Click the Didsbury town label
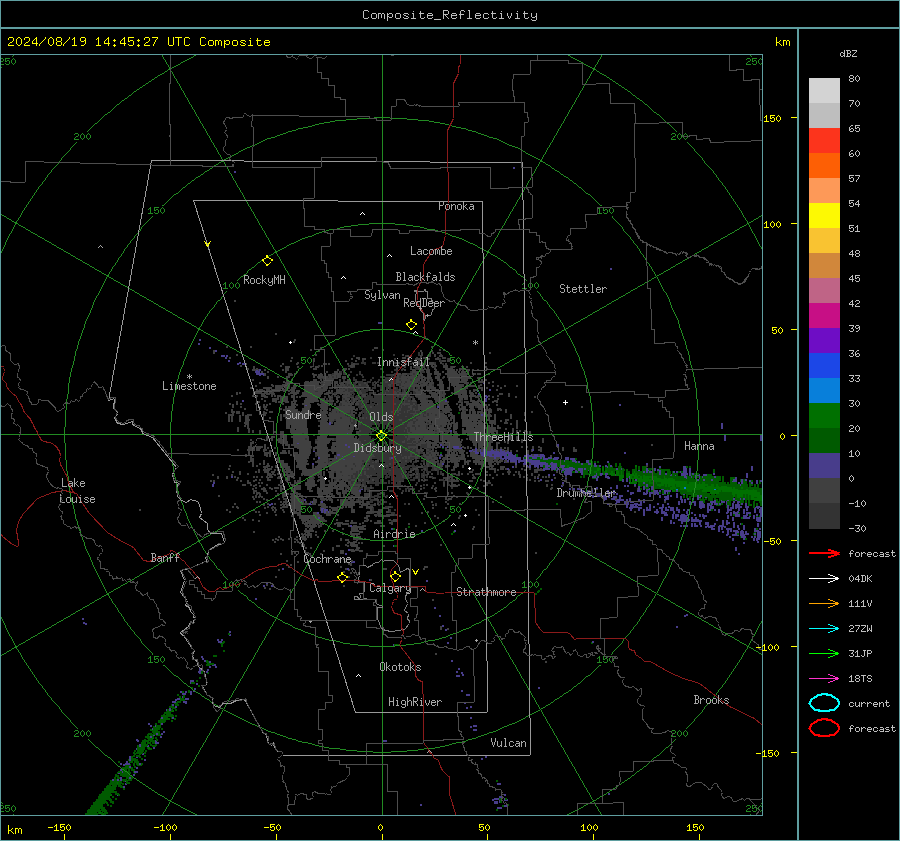 [x=377, y=448]
